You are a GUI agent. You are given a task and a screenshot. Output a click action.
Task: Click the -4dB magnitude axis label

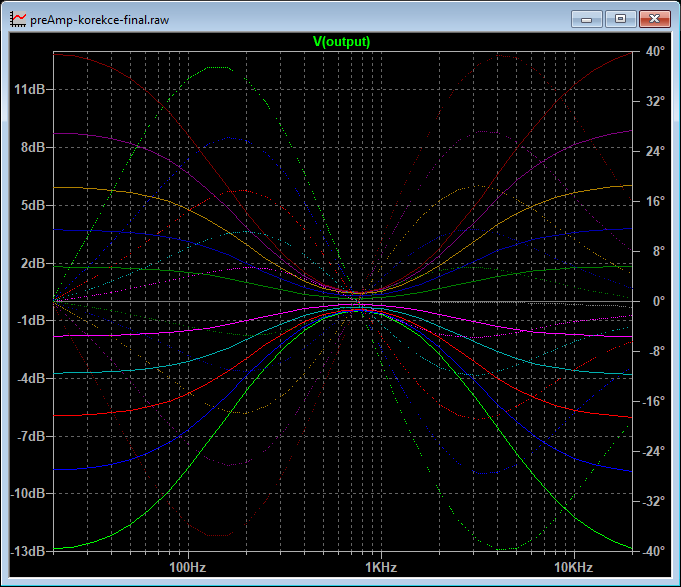click(31, 378)
